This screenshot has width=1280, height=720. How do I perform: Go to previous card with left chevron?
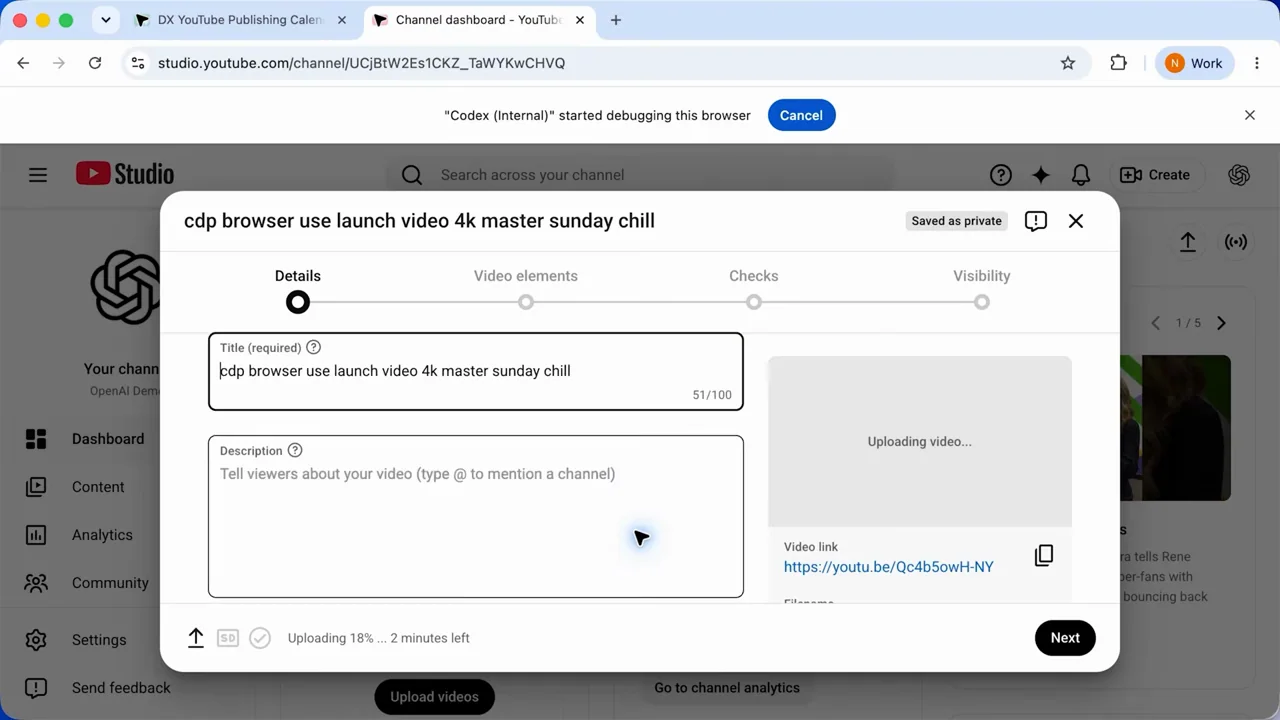(1156, 323)
